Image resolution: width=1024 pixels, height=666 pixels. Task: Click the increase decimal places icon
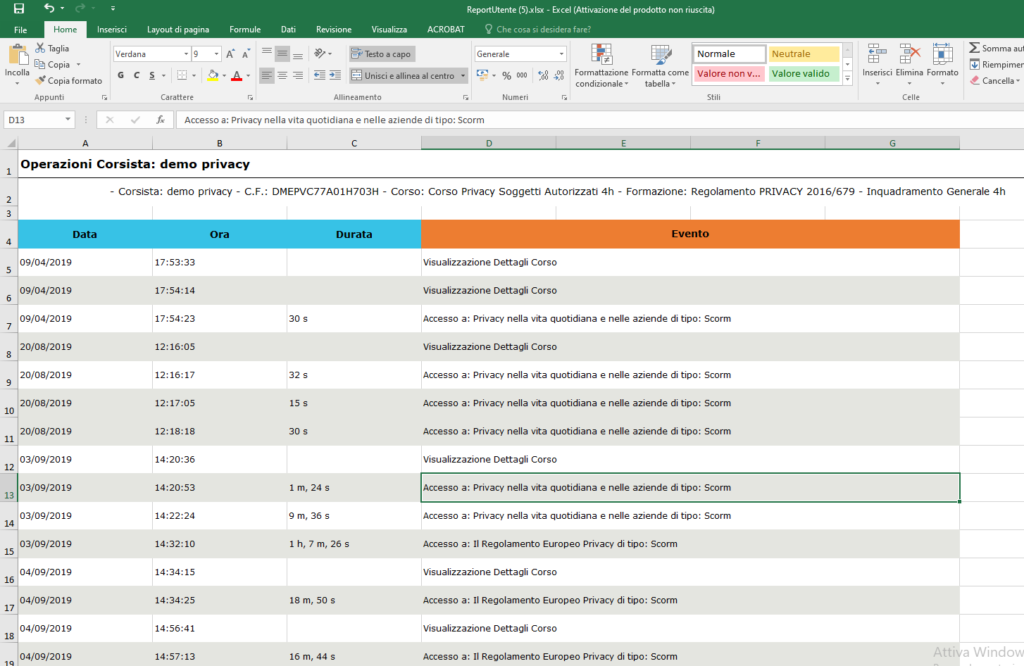click(x=543, y=76)
